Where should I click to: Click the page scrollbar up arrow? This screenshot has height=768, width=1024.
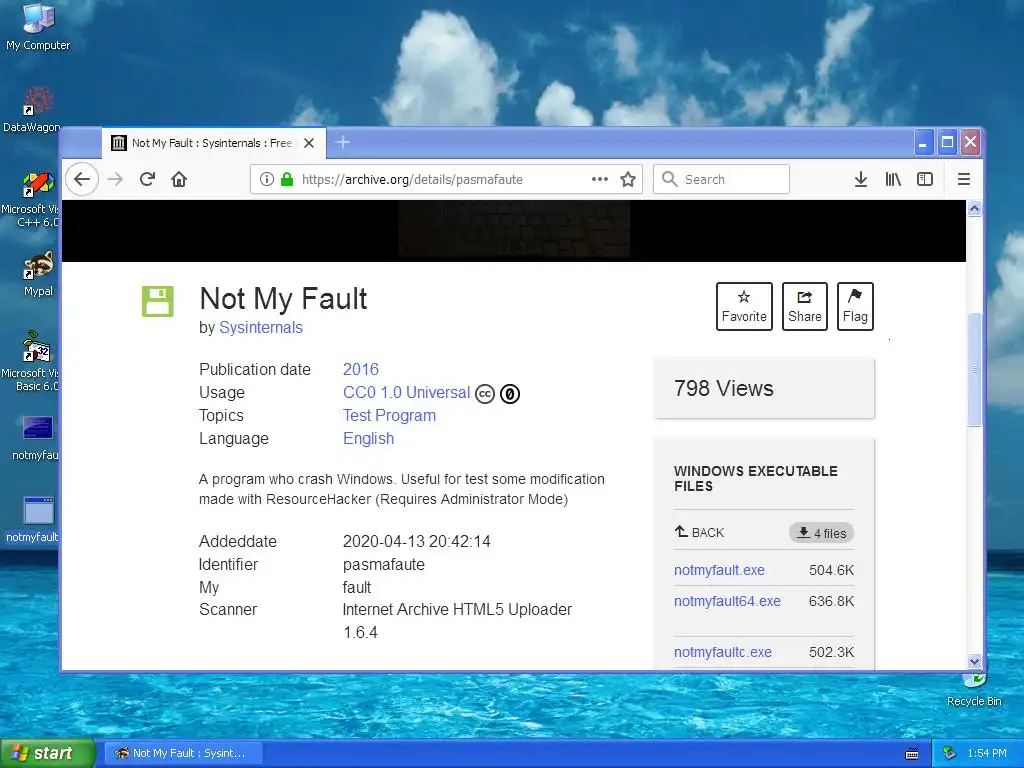(974, 208)
